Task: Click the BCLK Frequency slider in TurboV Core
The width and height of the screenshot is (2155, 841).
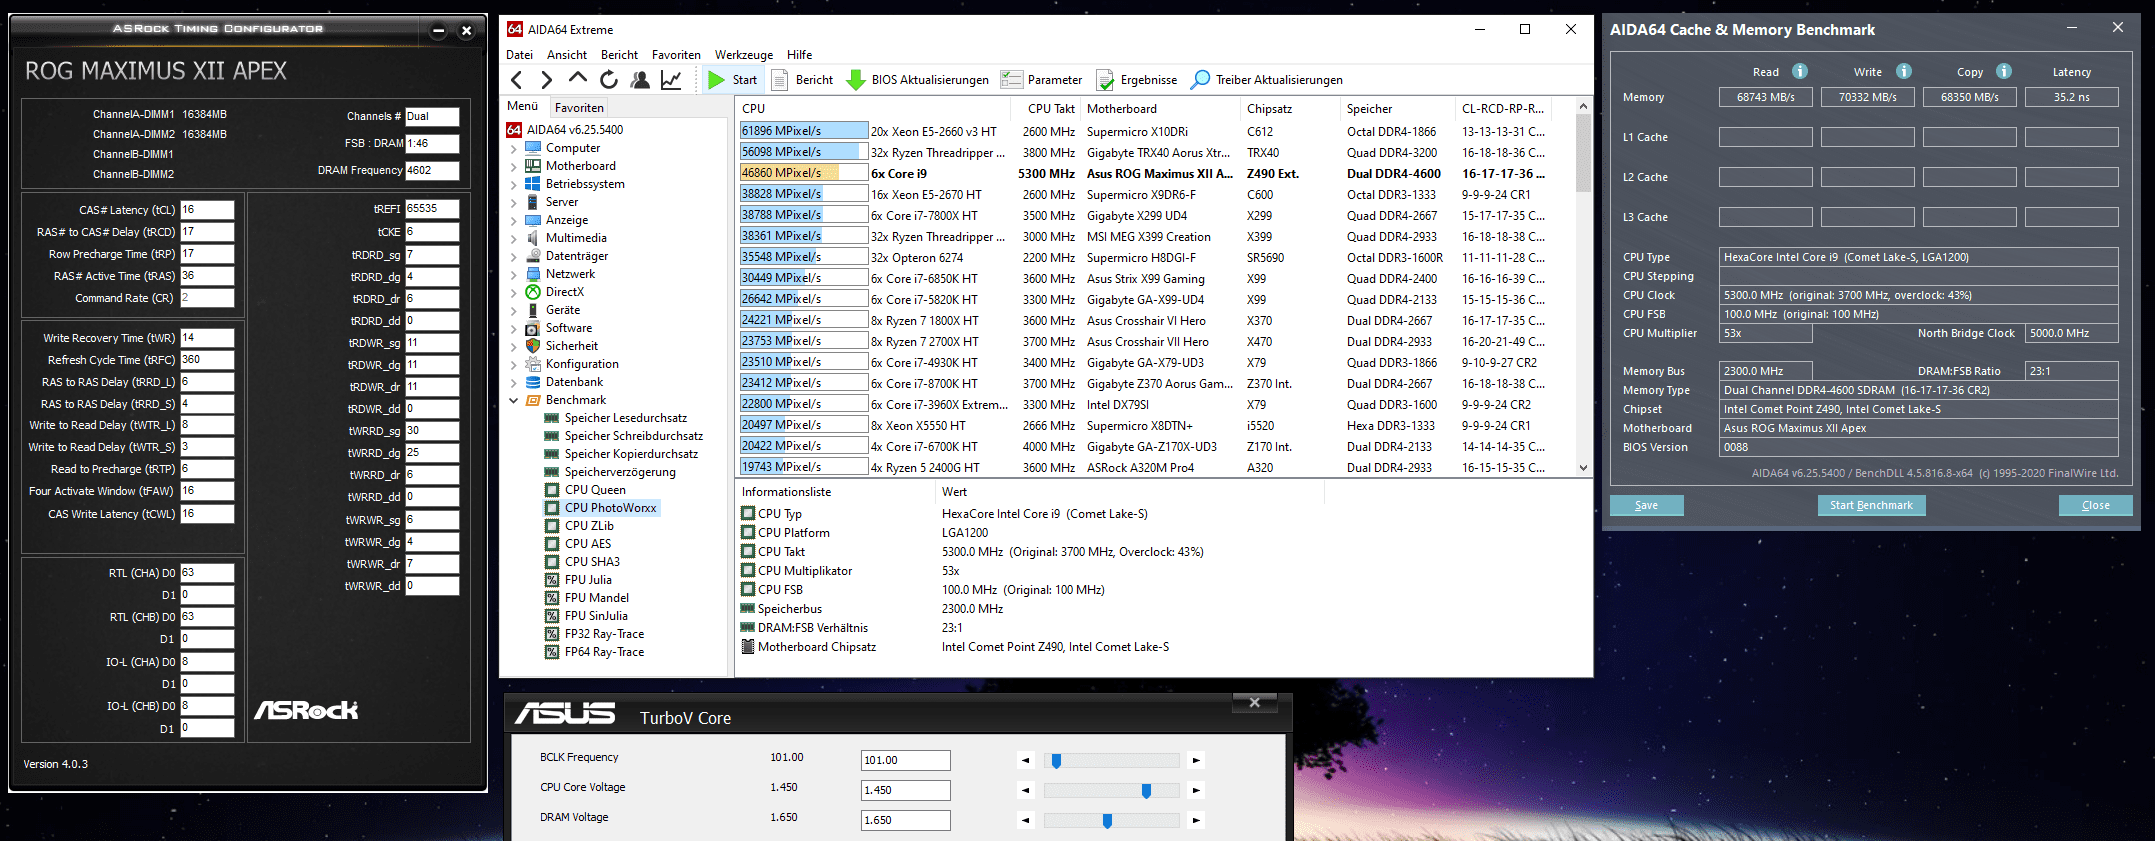Action: [x=1111, y=760]
